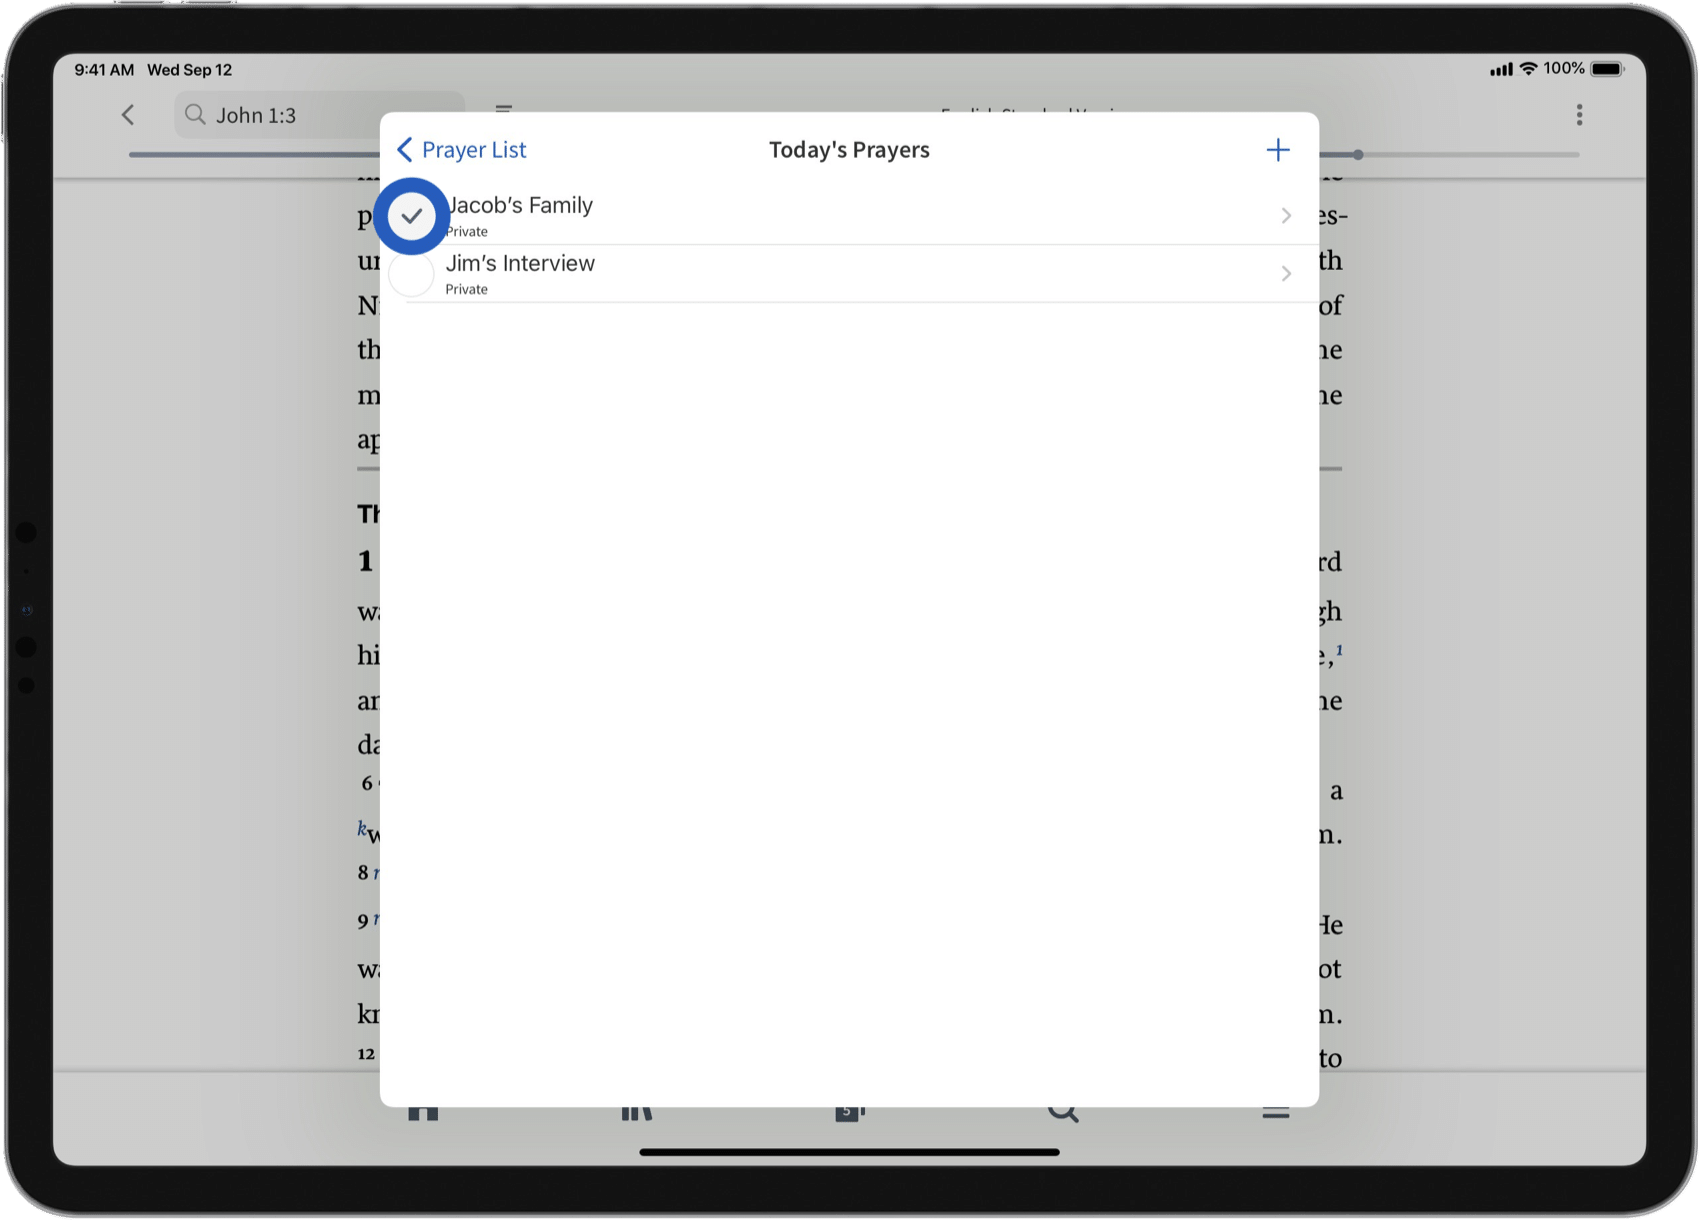Click the John 1:3 search field
Viewport: 1700px width, 1220px height.
(320, 115)
